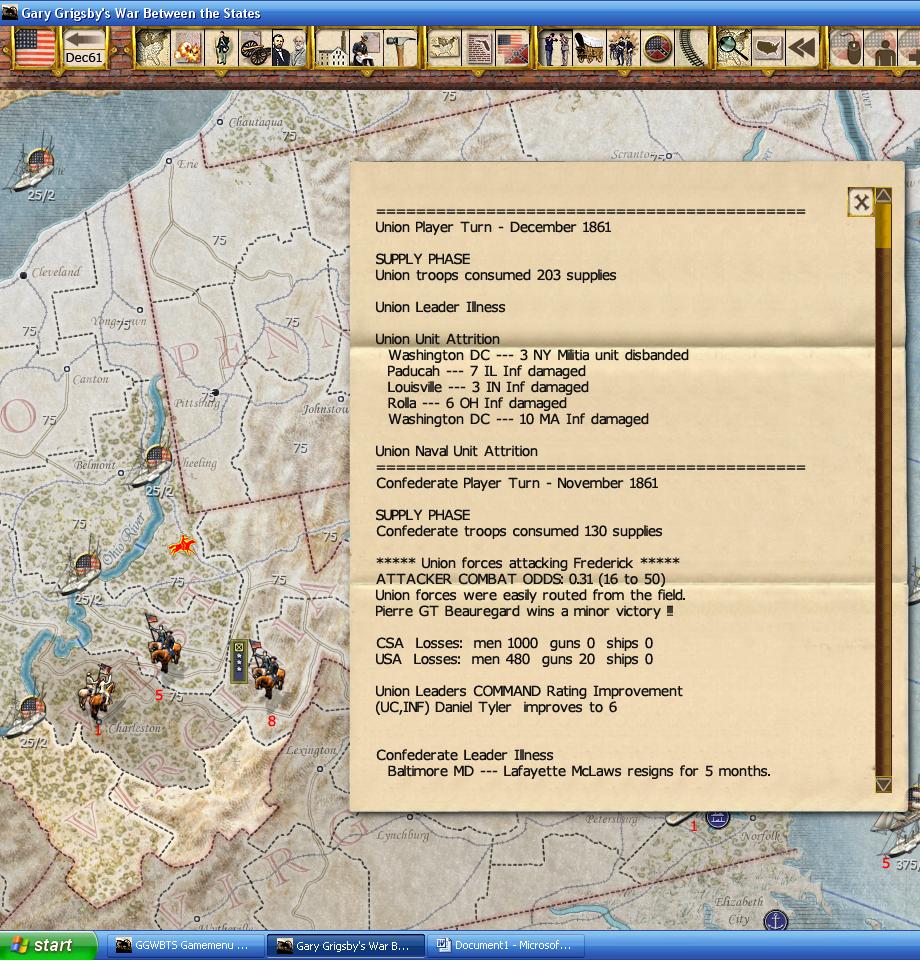Click the magnifying glass map zoom icon
The width and height of the screenshot is (920, 964).
734,47
